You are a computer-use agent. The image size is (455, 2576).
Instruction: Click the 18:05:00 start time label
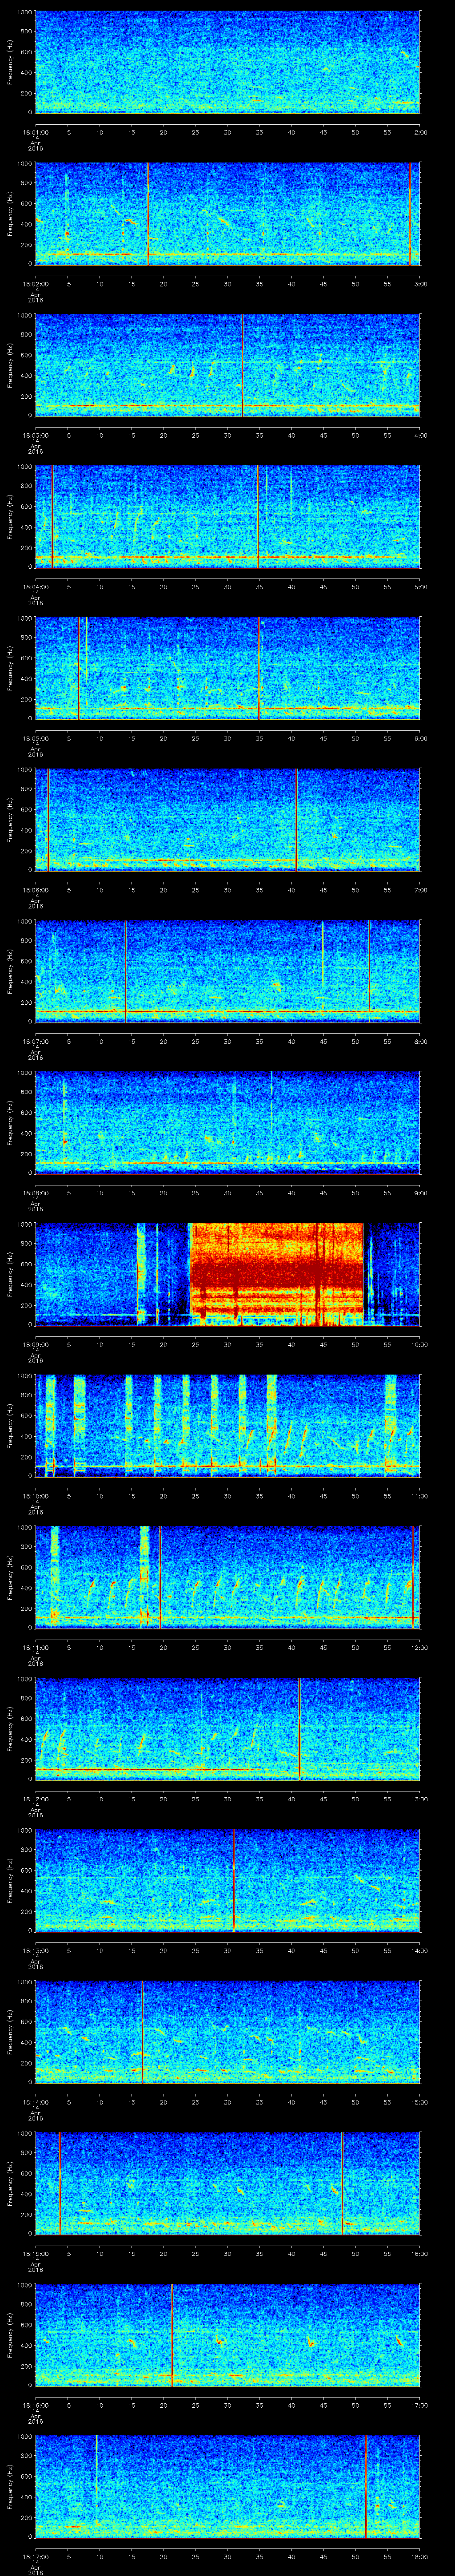35,738
